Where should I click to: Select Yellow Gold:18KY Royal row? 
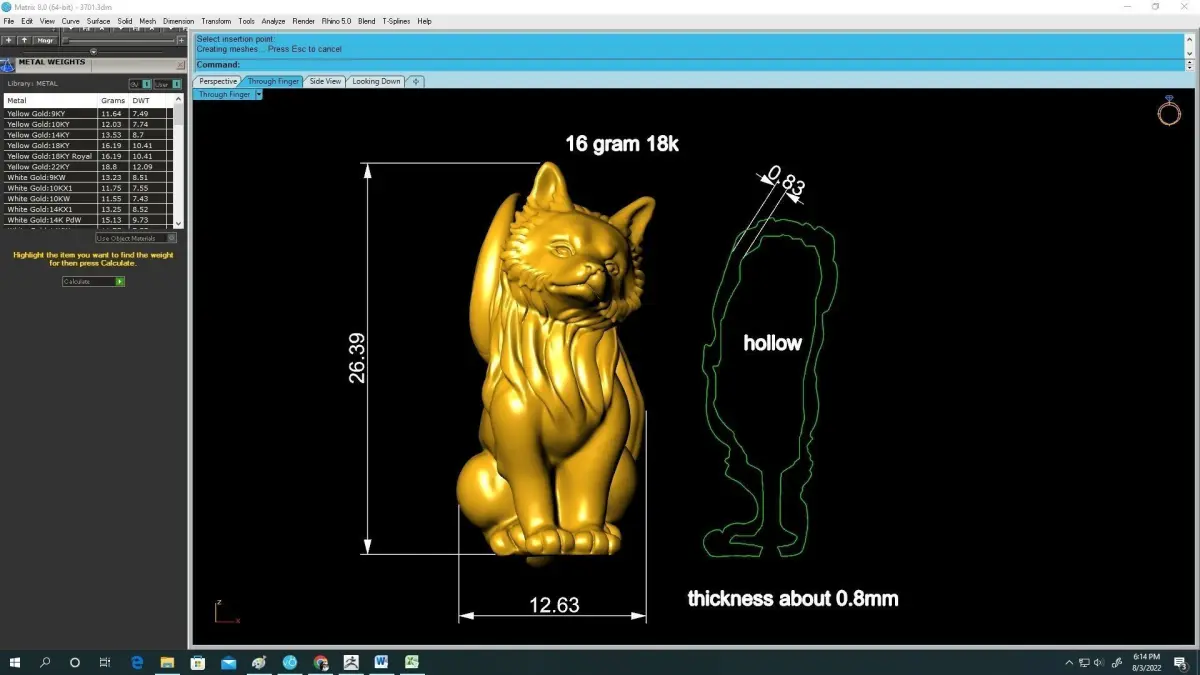click(88, 156)
